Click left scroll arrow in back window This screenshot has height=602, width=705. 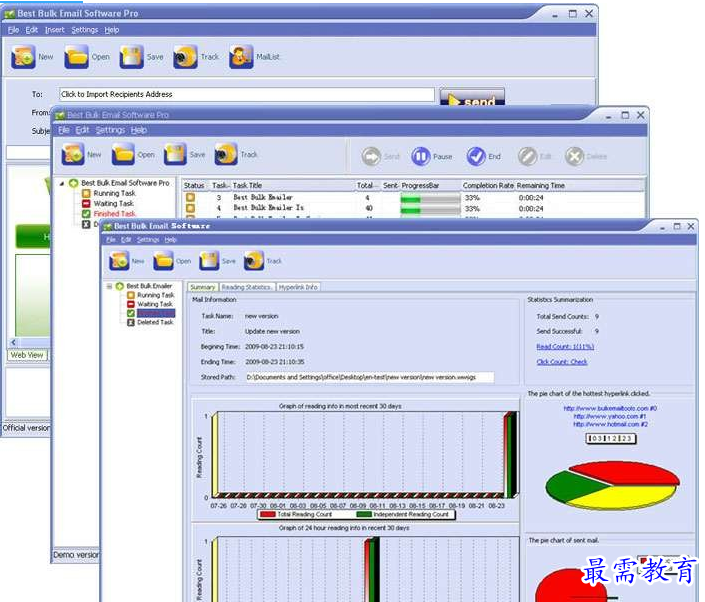13,343
